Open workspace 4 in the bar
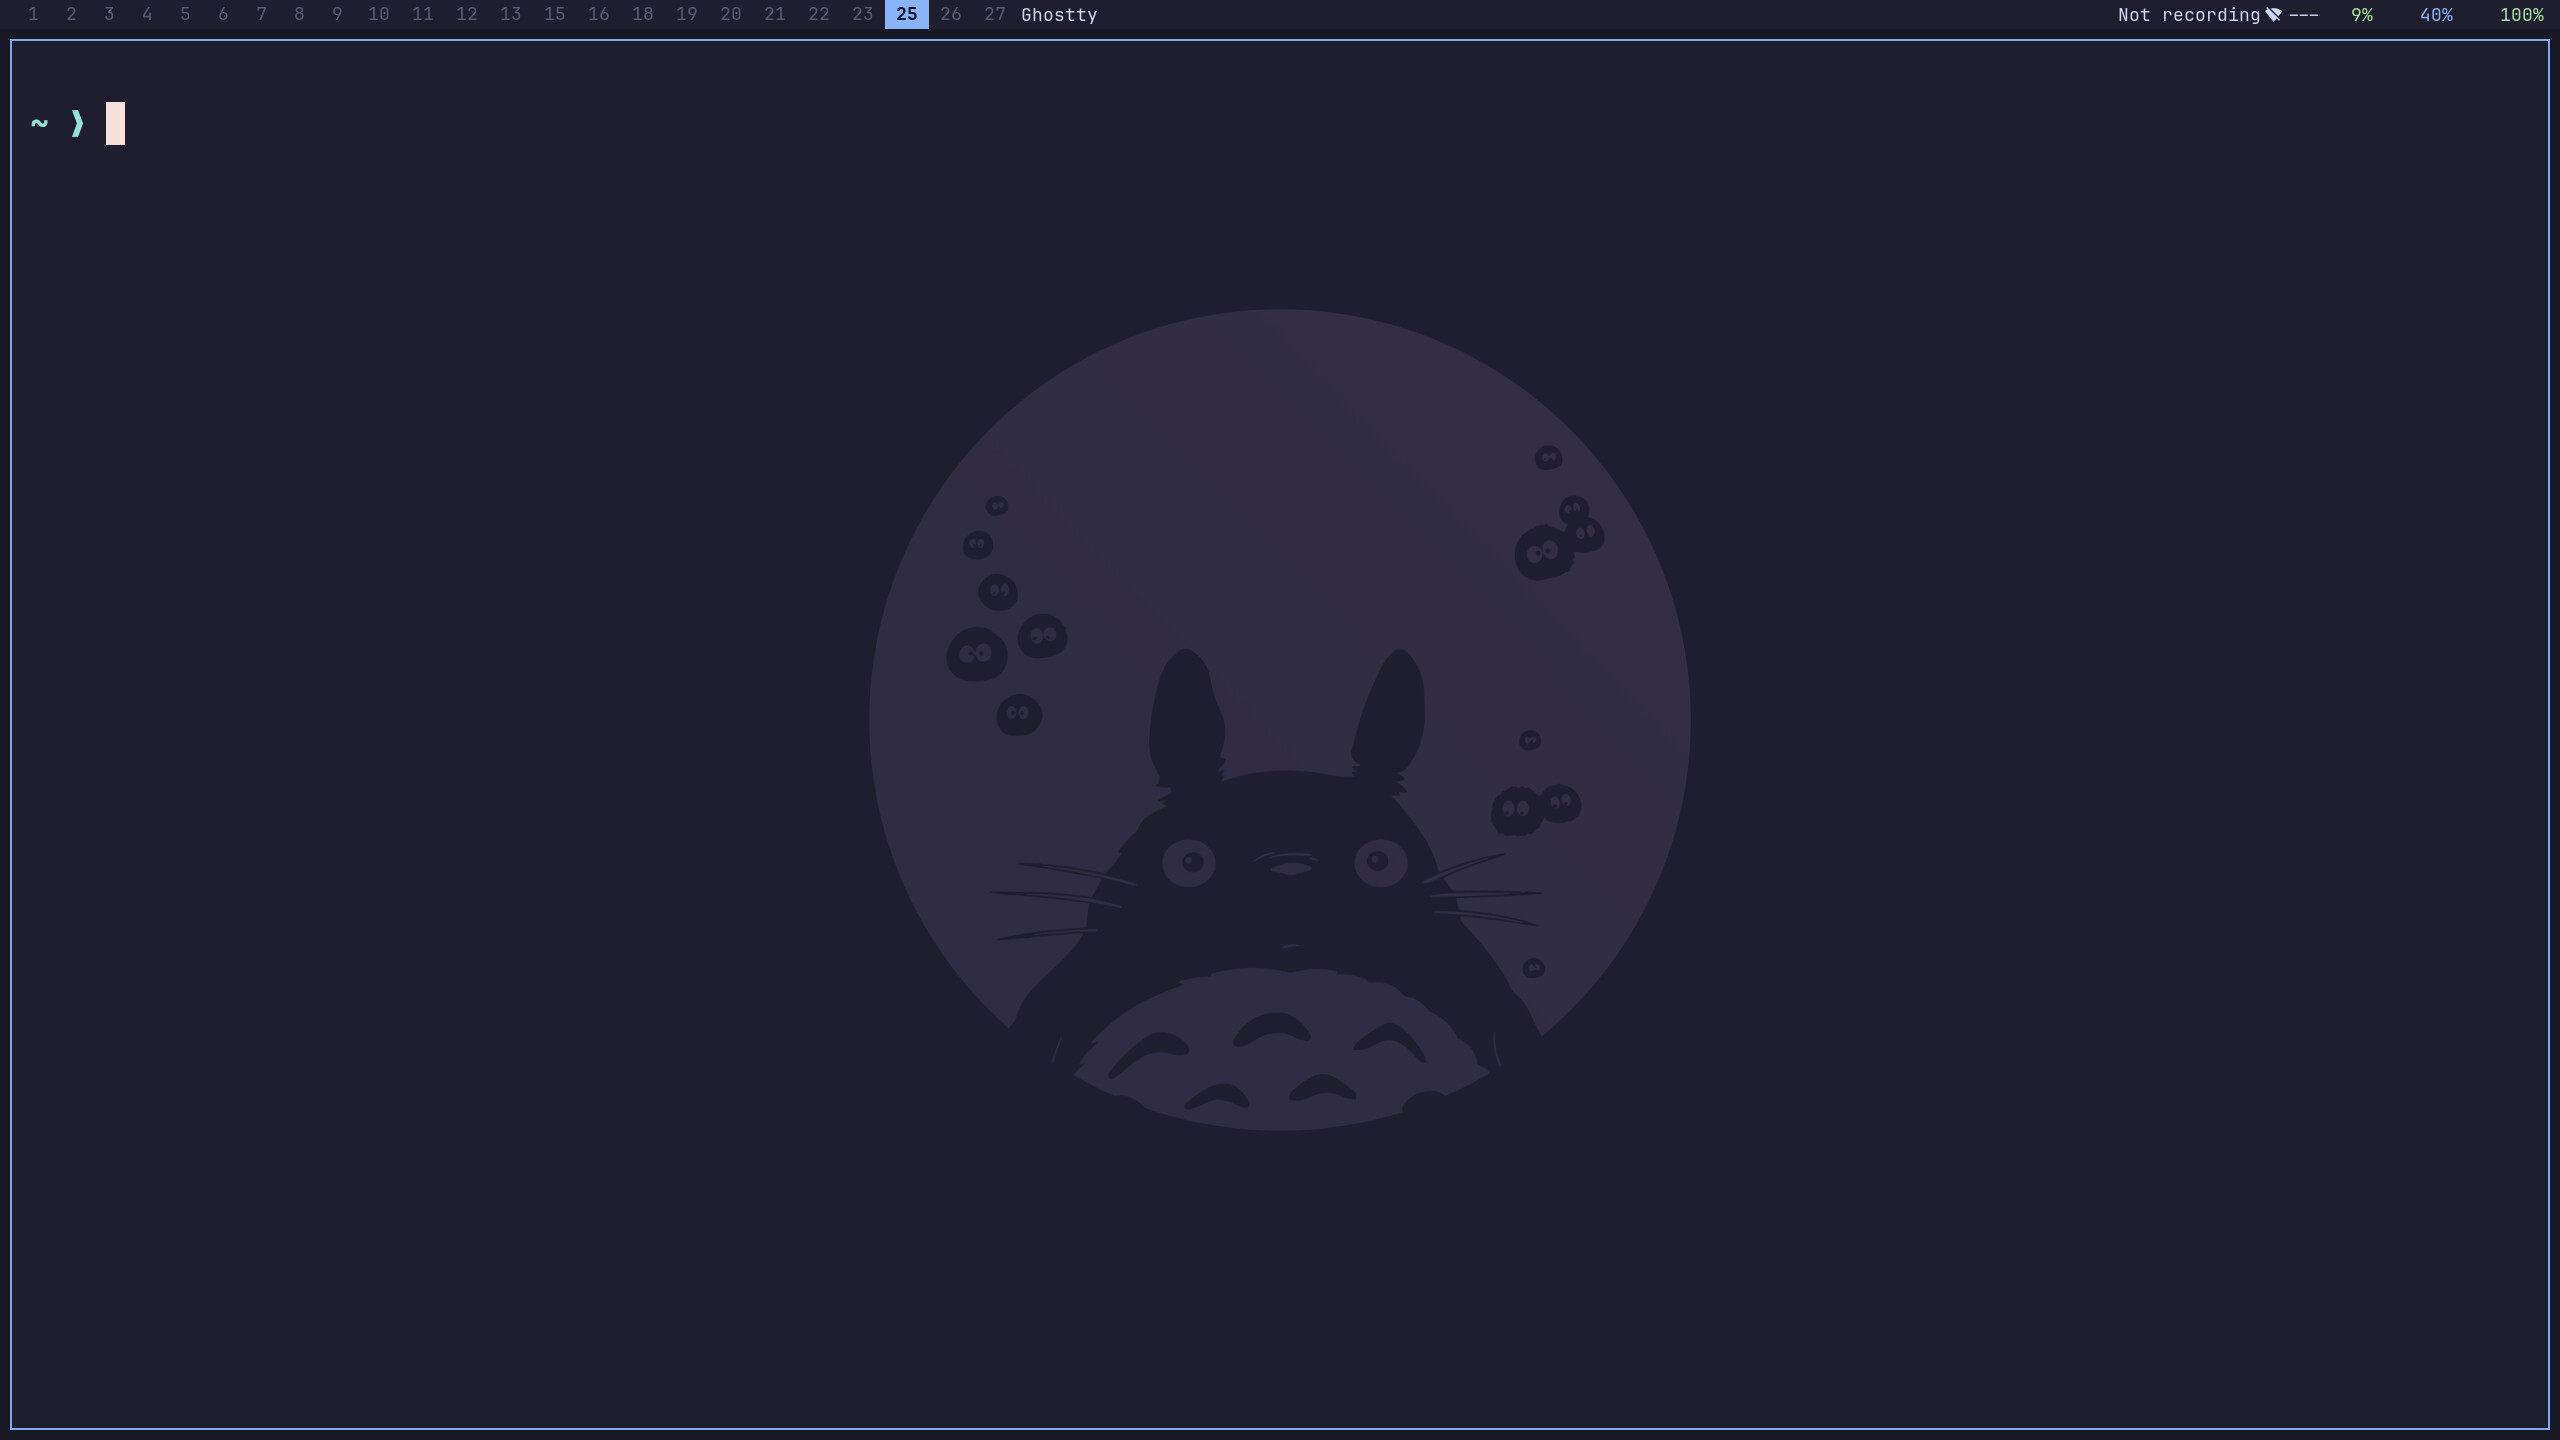The height and width of the screenshot is (1440, 2560). [147, 14]
